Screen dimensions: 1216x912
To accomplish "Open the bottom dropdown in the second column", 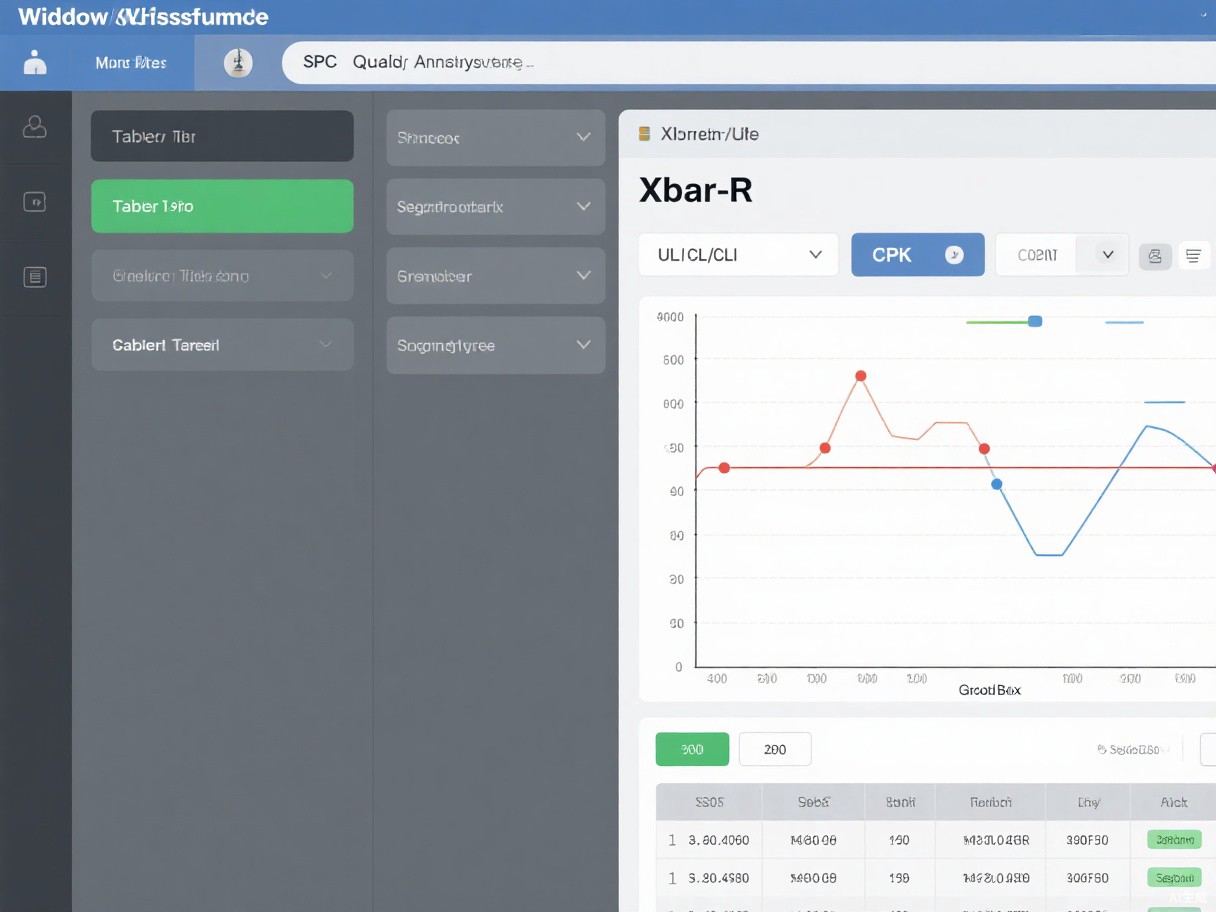I will (496, 345).
